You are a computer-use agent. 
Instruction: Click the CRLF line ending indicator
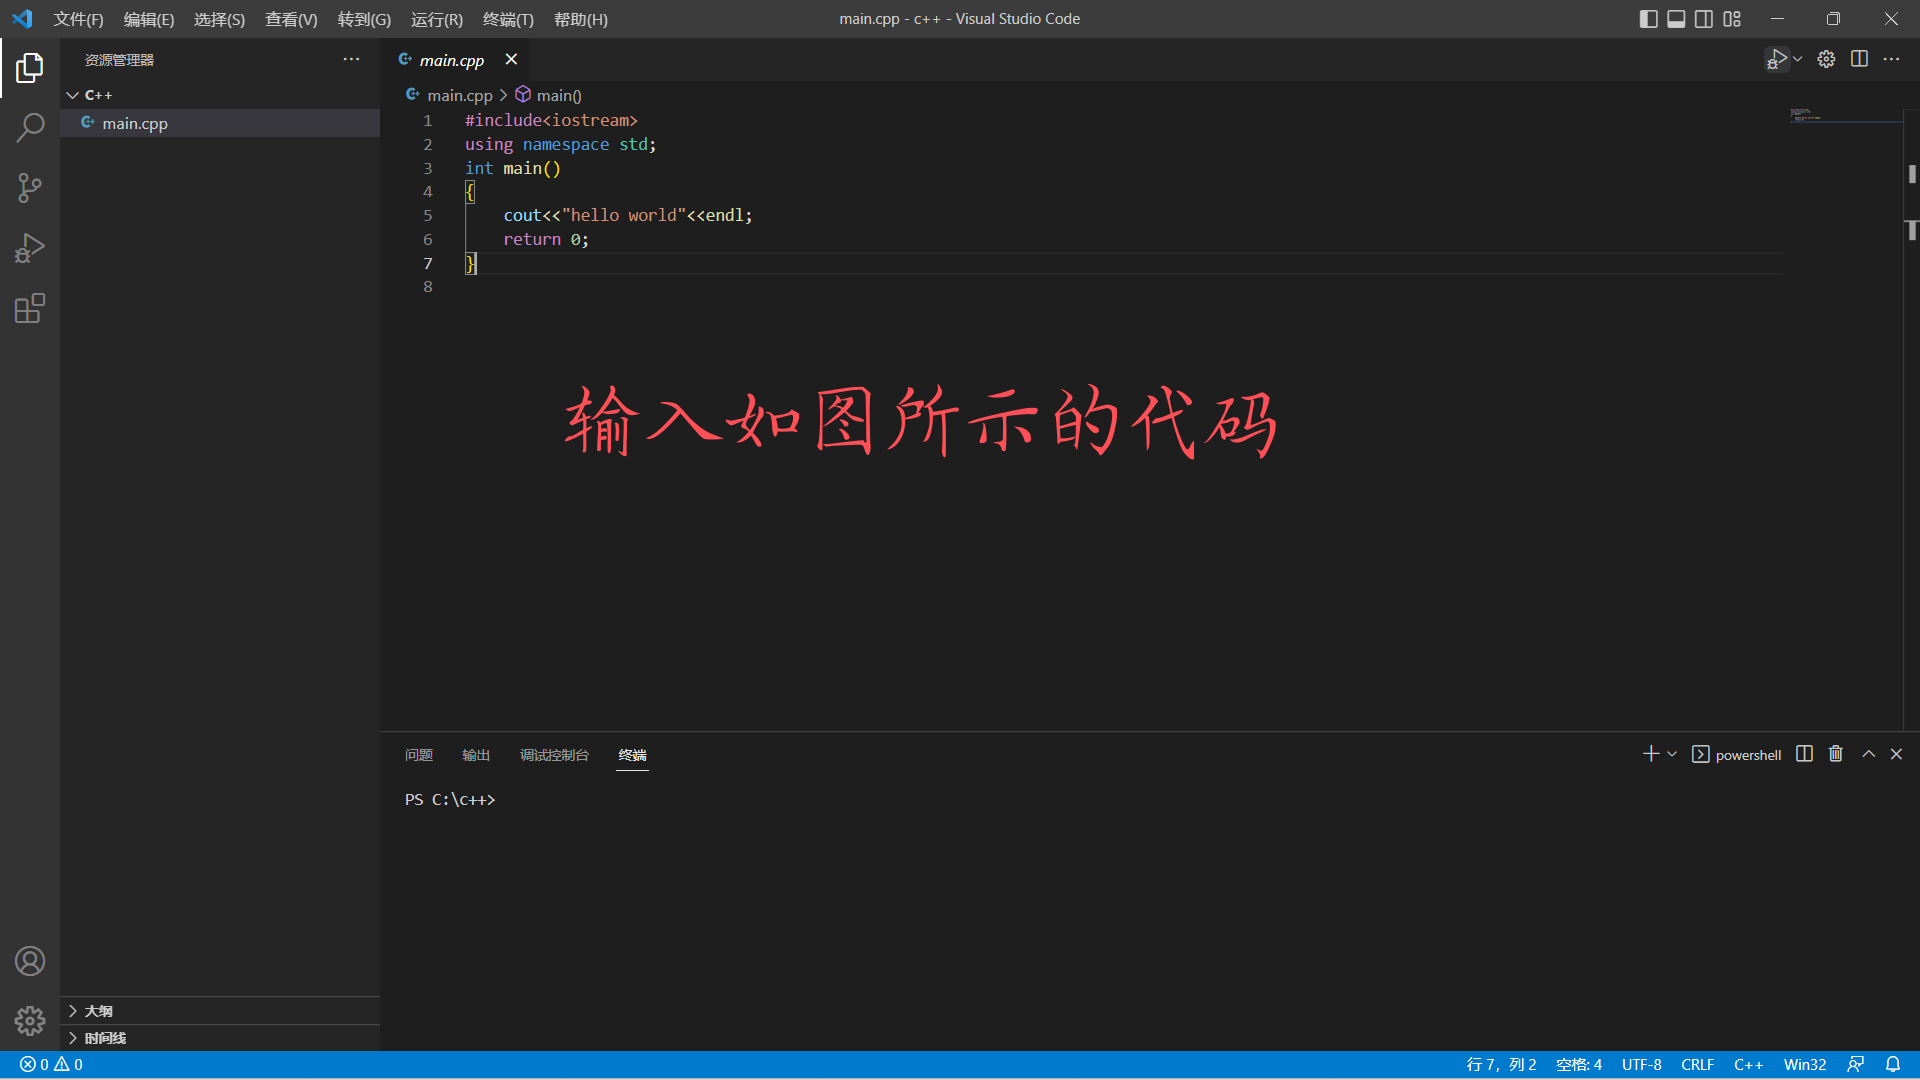click(x=1697, y=1065)
